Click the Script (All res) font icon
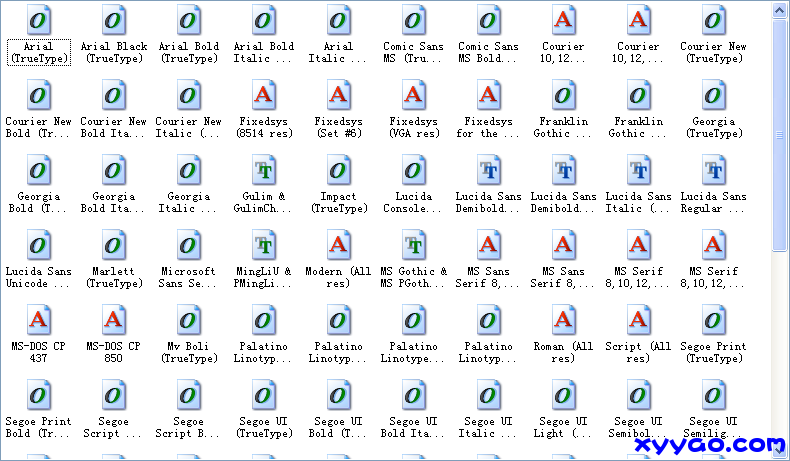The width and height of the screenshot is (790, 461). (639, 320)
